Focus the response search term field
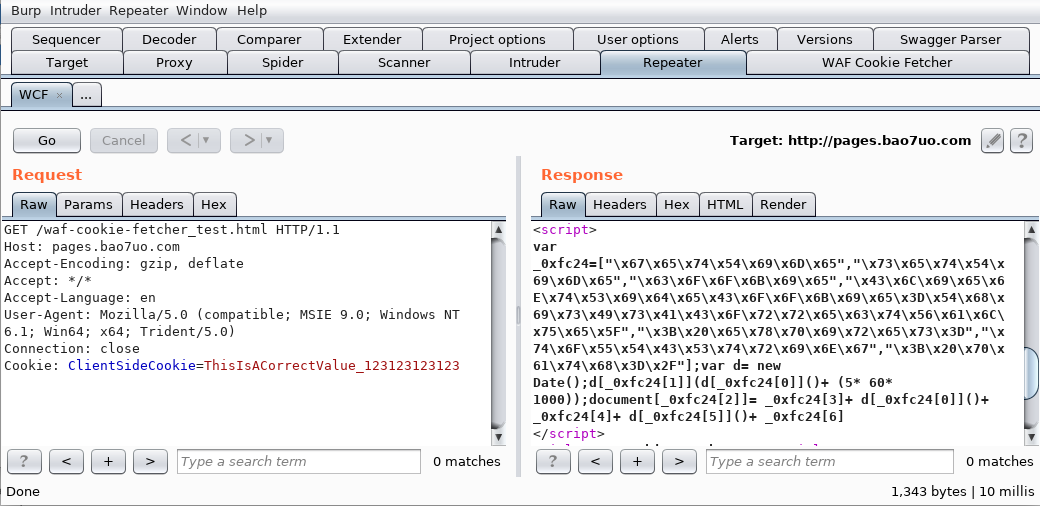Screen dimensions: 1040x506 [x=830, y=462]
